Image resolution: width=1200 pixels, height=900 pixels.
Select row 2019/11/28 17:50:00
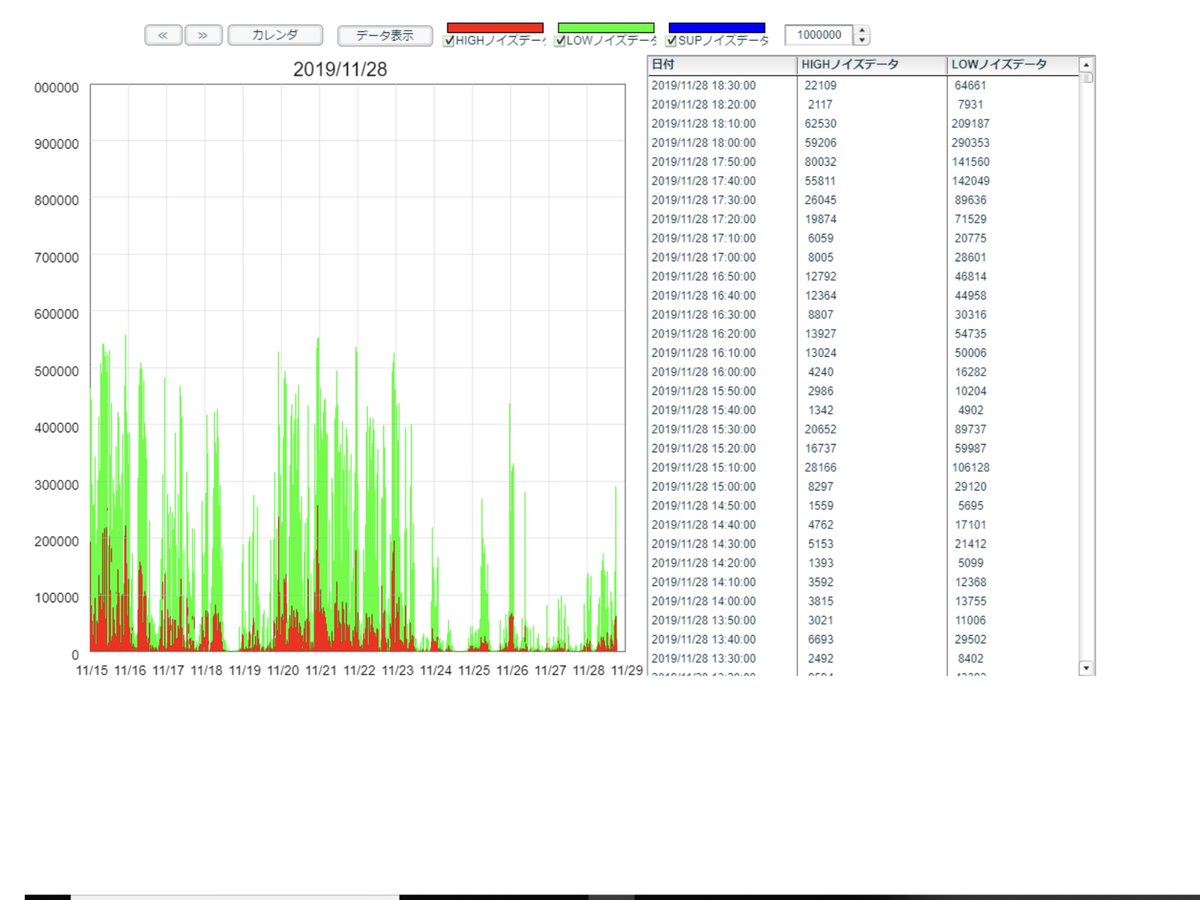863,161
